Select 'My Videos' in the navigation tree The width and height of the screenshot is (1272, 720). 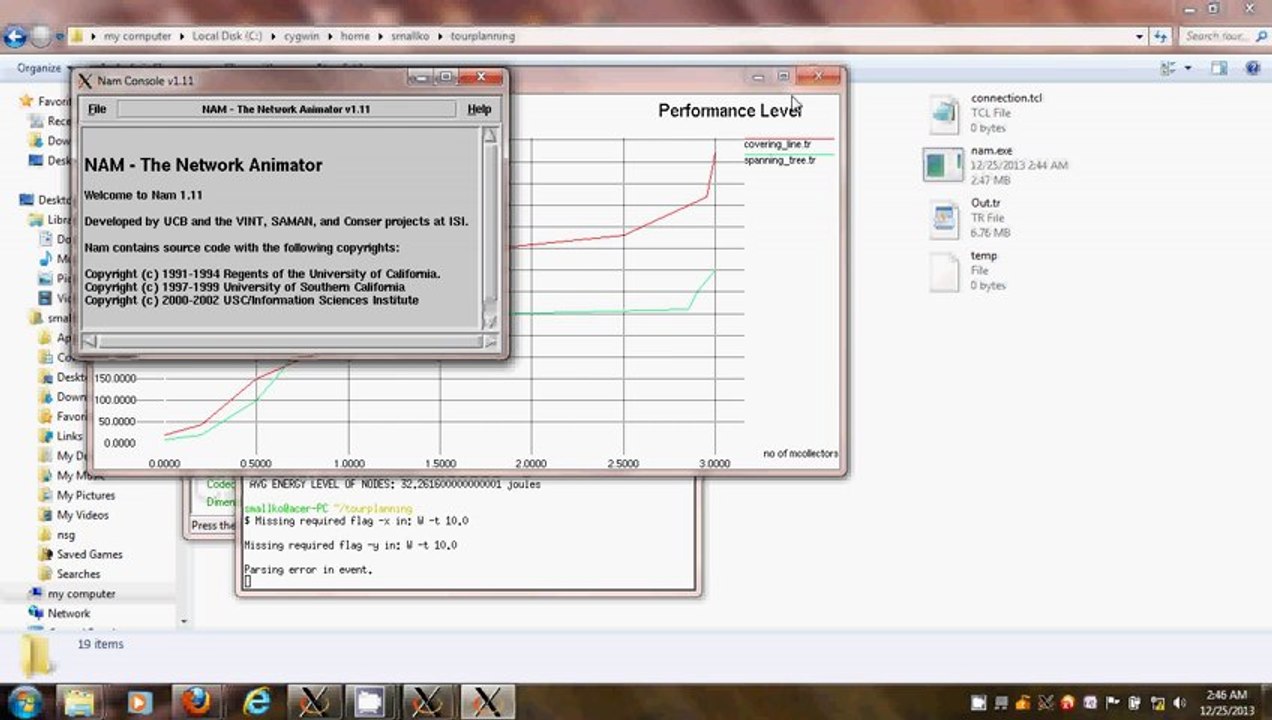point(83,515)
